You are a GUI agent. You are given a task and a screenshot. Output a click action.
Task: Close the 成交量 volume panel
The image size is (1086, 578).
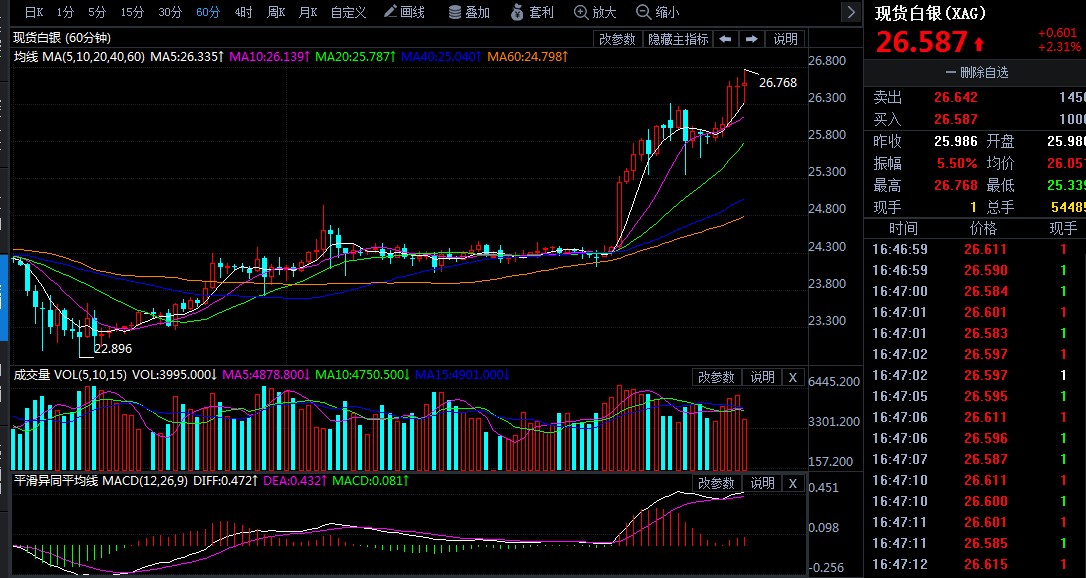point(793,377)
